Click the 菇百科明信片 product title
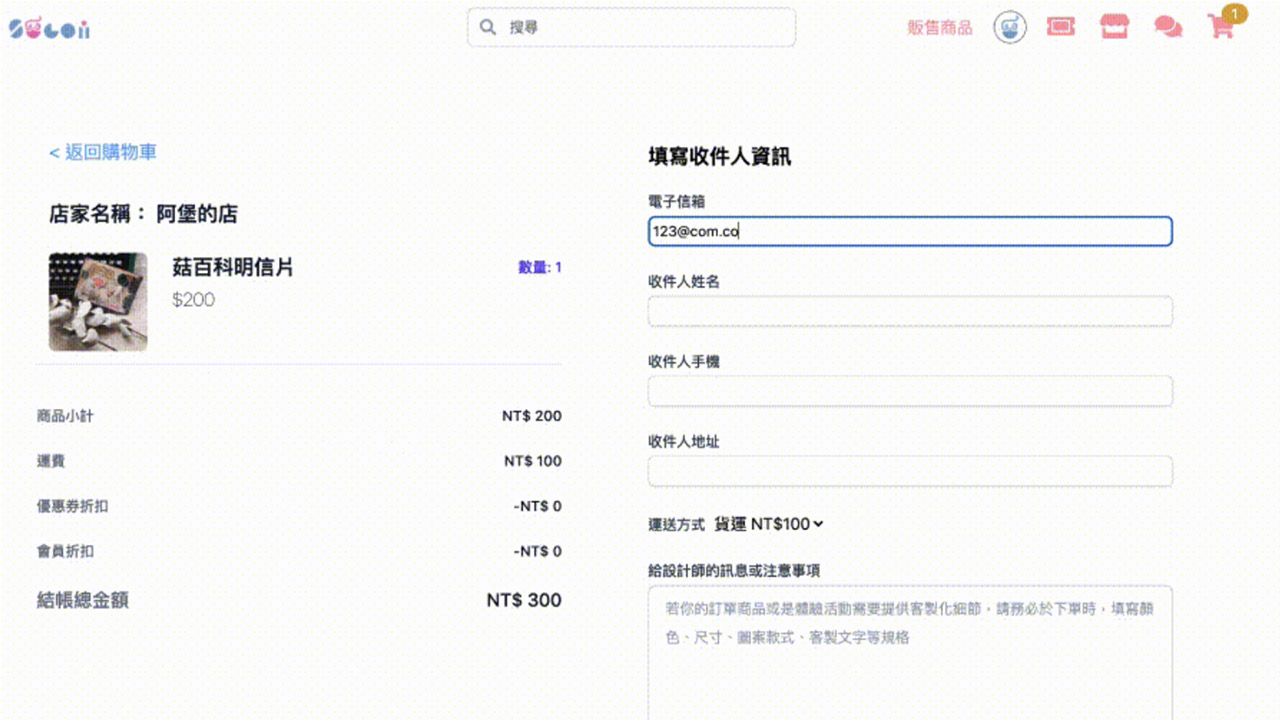This screenshot has height=720, width=1280. (233, 268)
